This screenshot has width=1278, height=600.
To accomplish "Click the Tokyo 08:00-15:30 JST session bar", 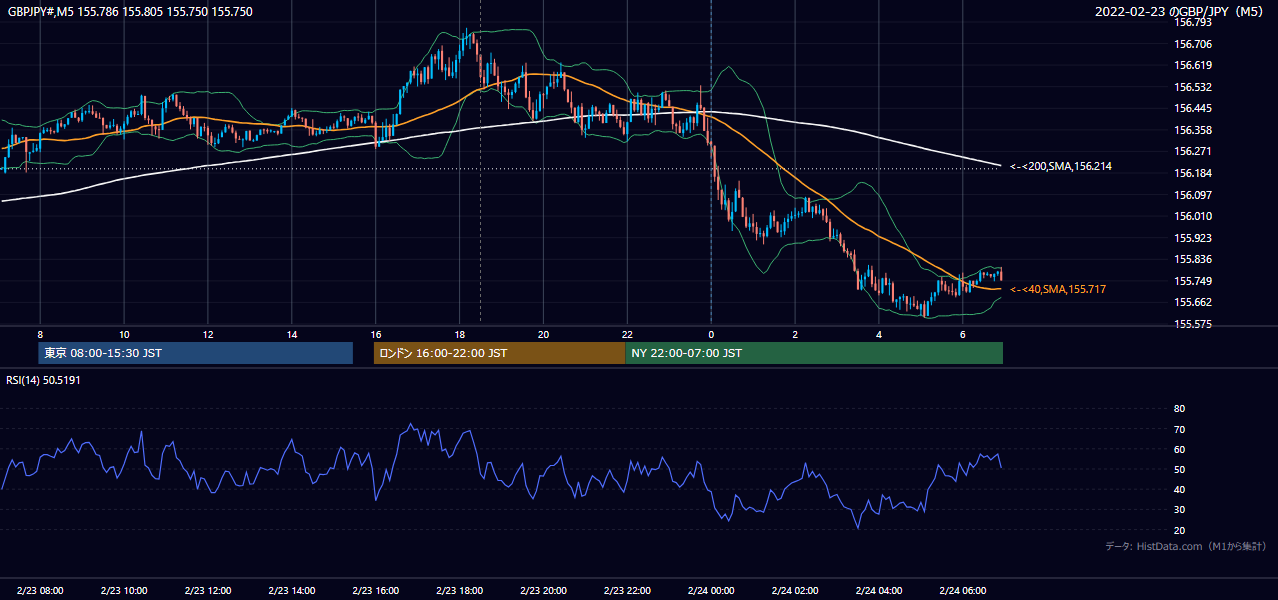I will [196, 353].
